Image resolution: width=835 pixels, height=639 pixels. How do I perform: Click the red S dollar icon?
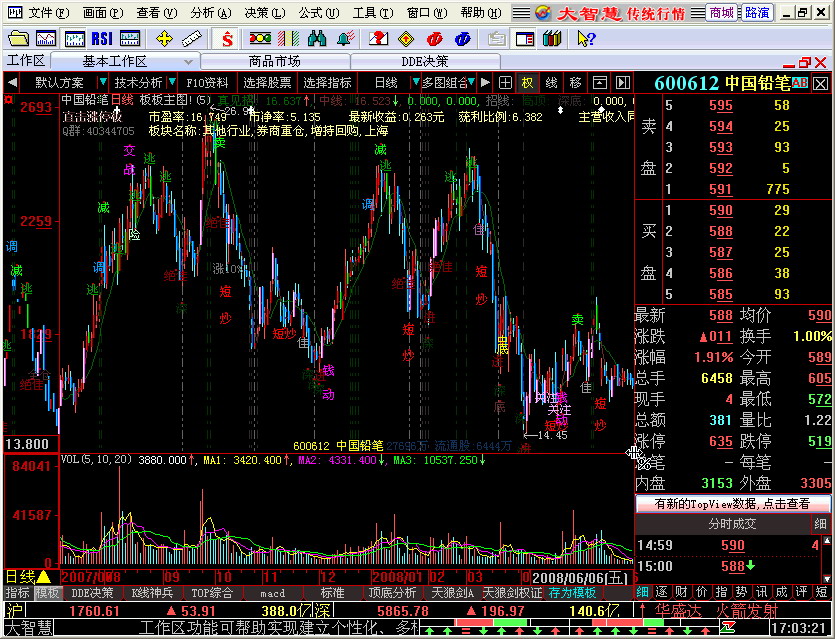(227, 38)
